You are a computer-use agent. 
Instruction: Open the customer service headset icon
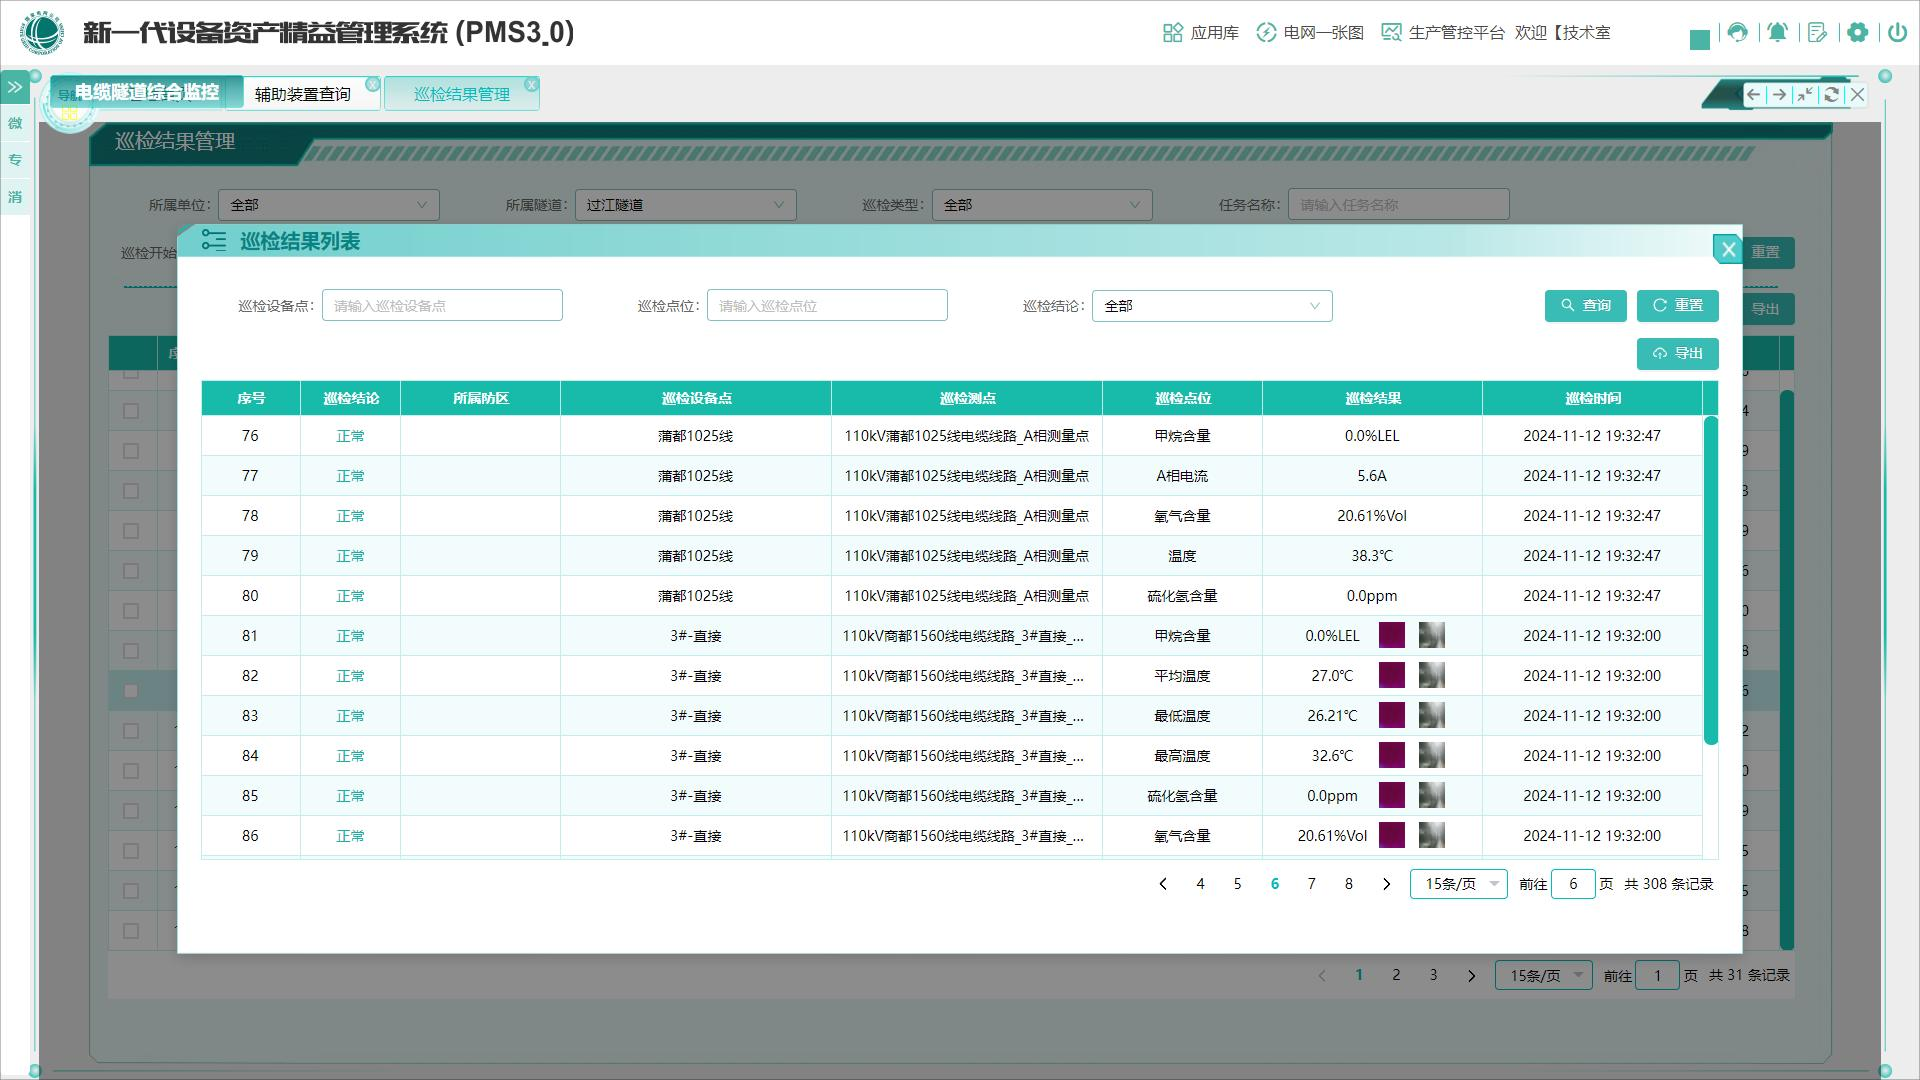(x=1738, y=32)
